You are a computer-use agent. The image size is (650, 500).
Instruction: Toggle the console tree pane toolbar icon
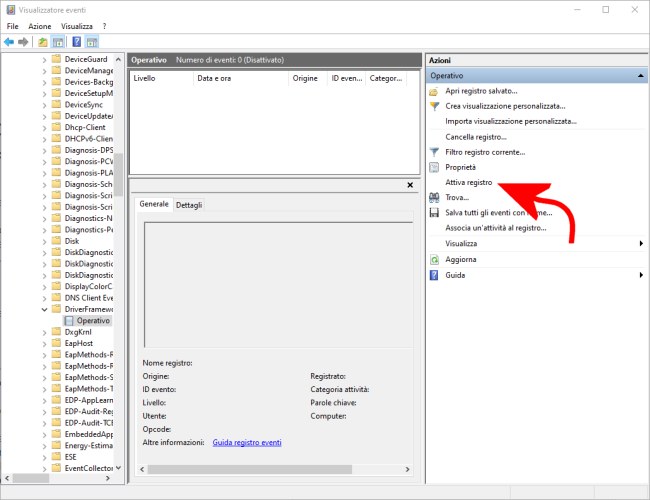[x=58, y=42]
